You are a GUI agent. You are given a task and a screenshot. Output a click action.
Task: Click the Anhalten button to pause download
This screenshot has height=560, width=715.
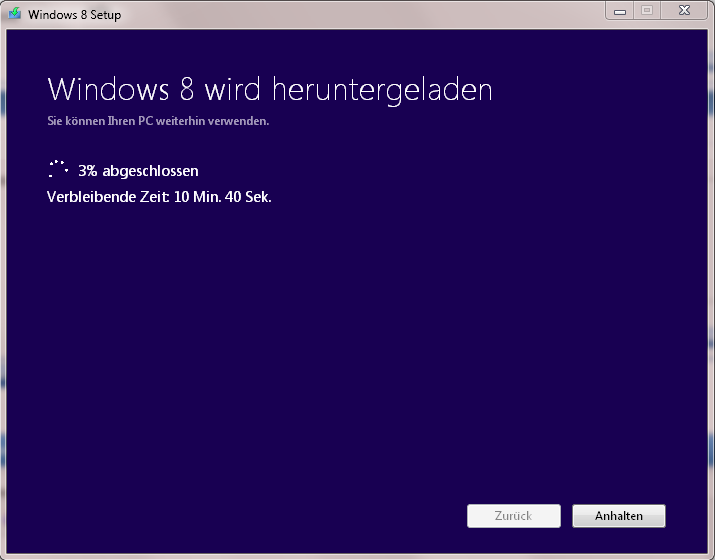pyautogui.click(x=619, y=516)
